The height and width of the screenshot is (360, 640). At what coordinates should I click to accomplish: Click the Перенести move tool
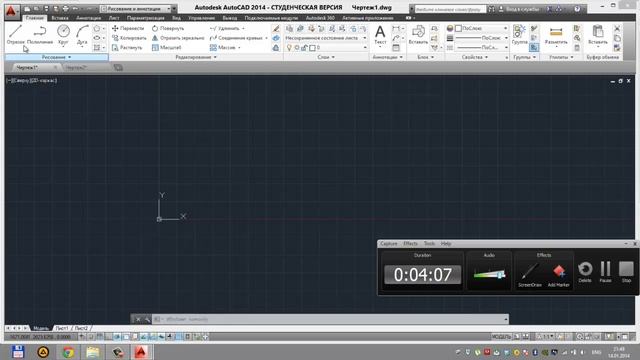tap(128, 28)
